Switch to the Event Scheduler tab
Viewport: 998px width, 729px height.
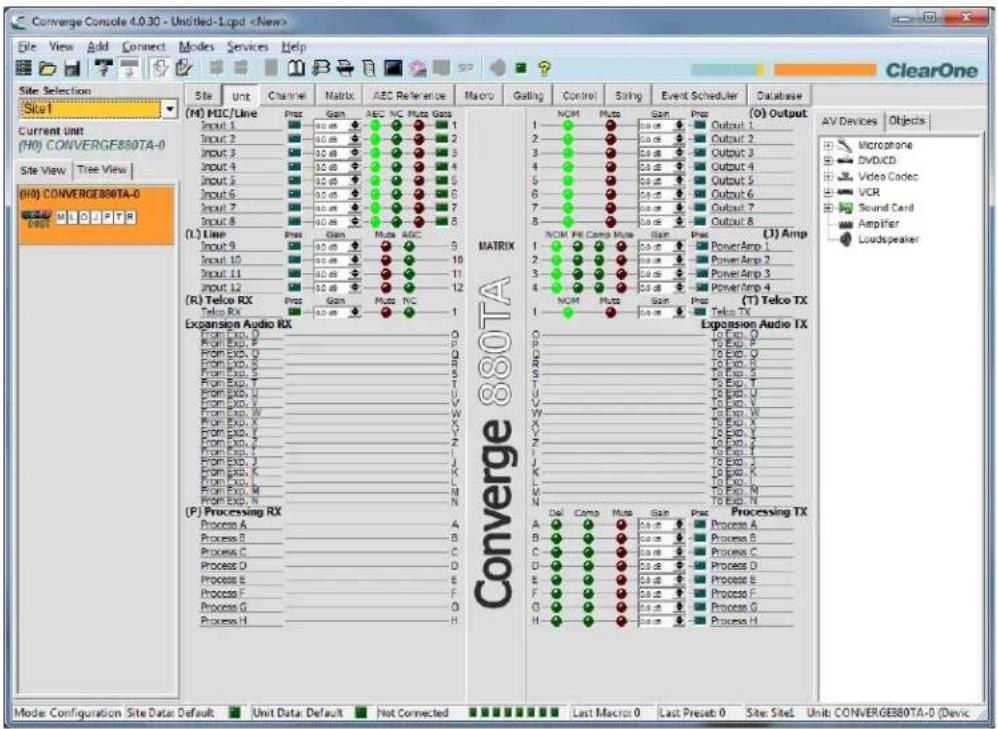[699, 96]
